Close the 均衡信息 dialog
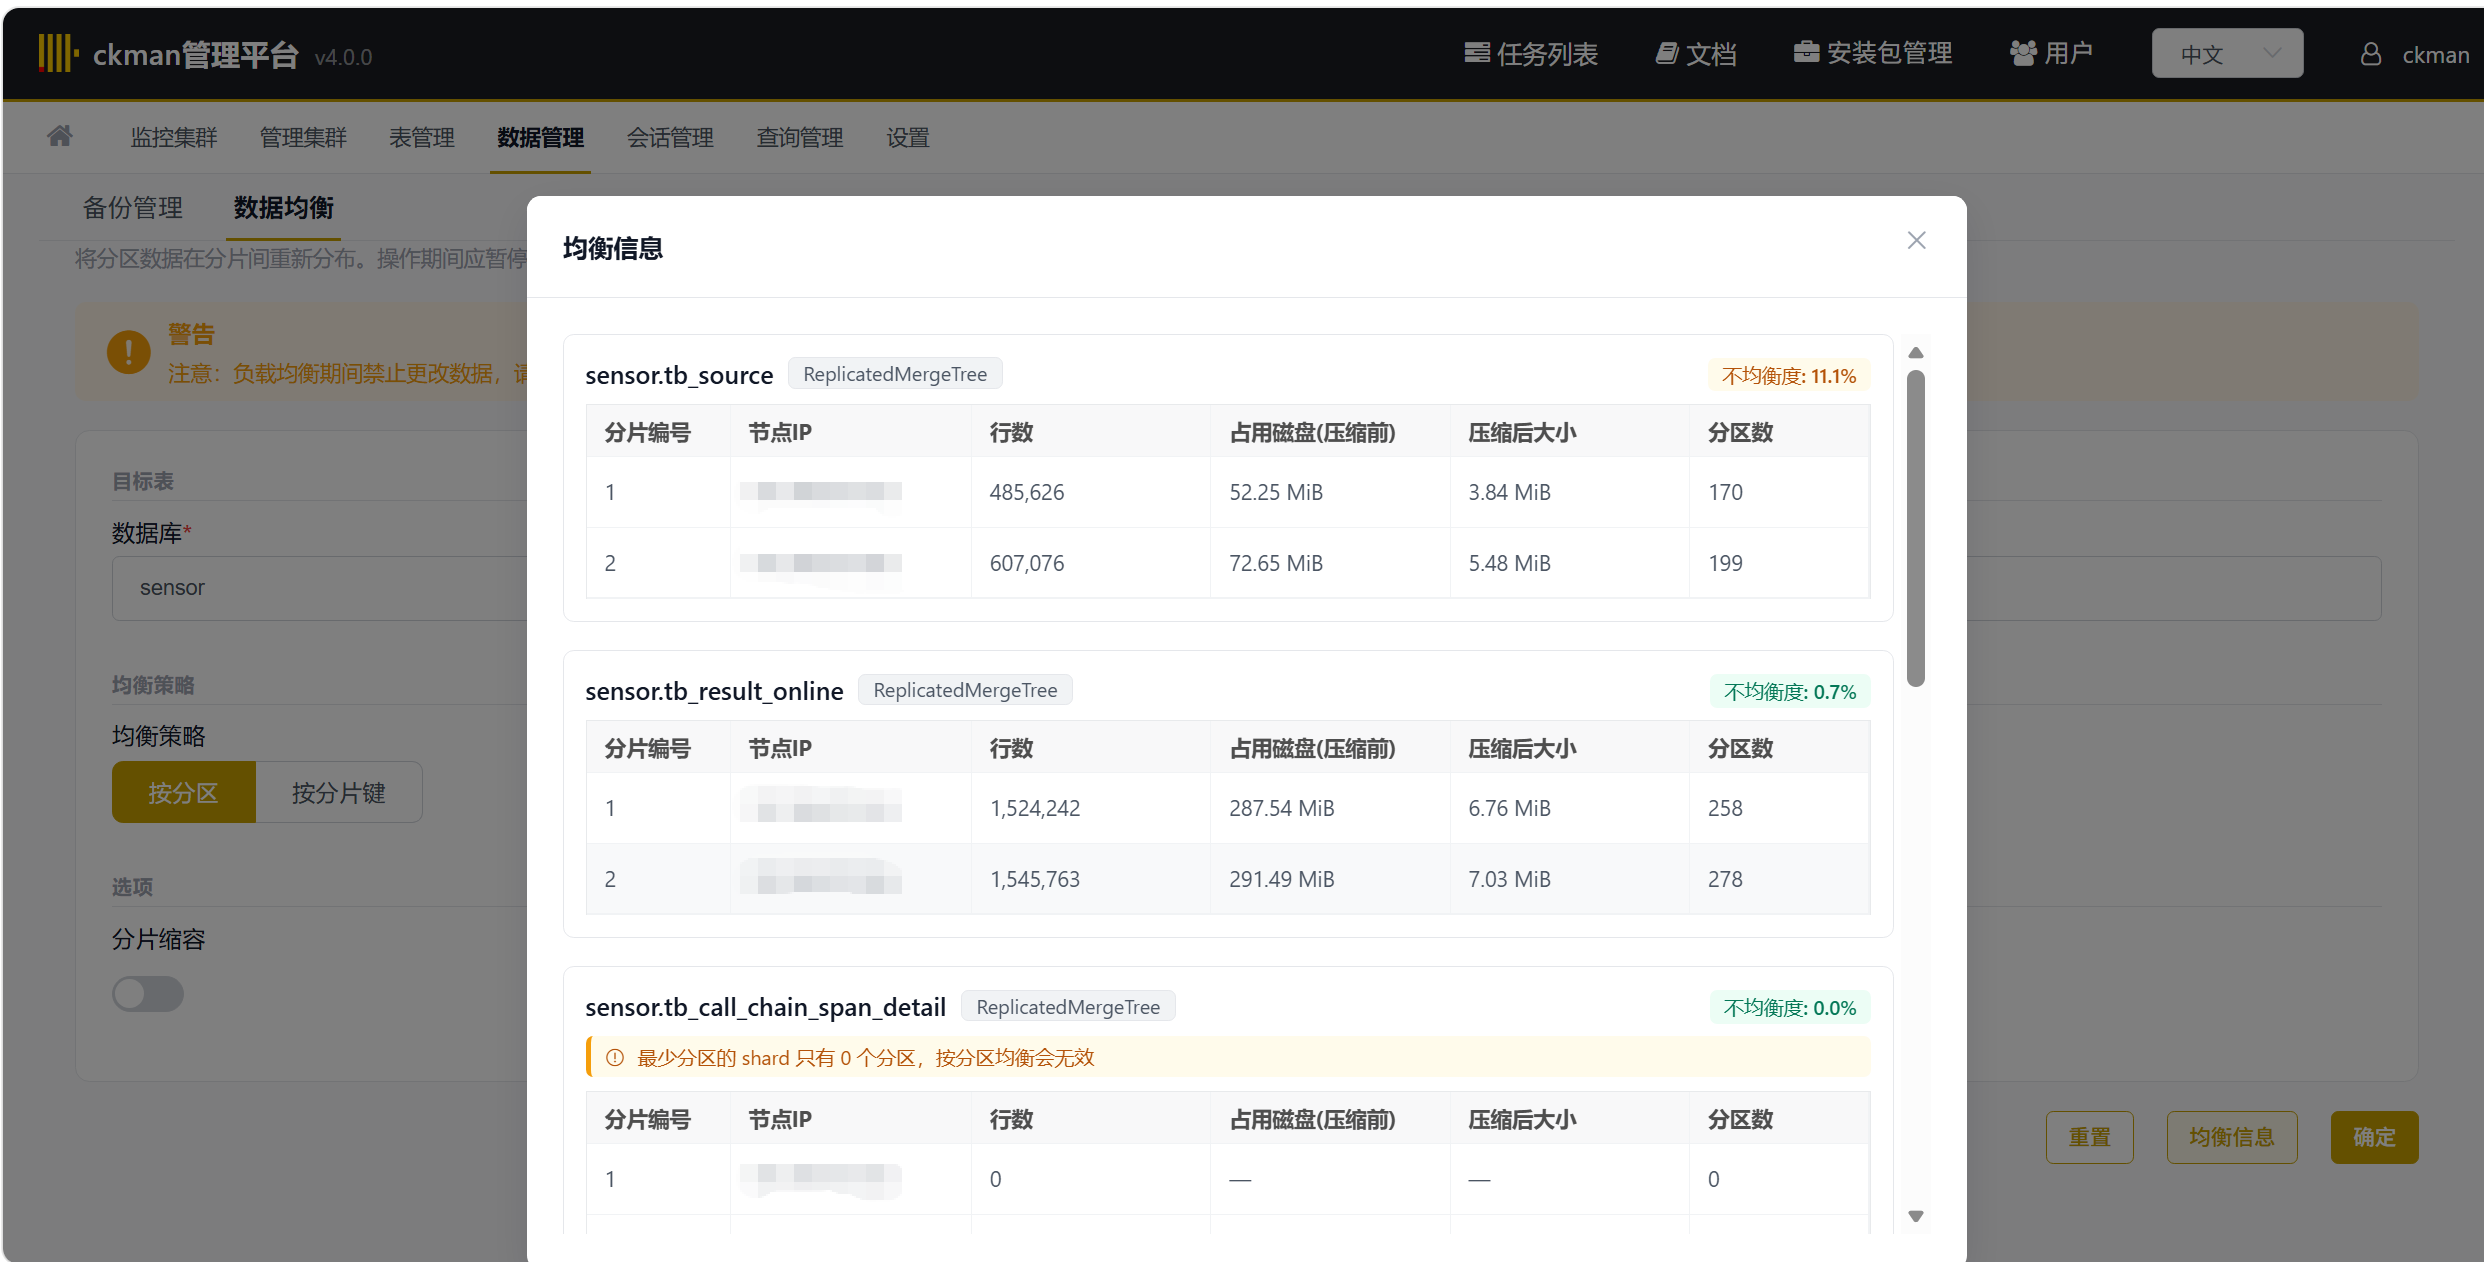Screen dimensions: 2484x1262 click(x=1916, y=241)
